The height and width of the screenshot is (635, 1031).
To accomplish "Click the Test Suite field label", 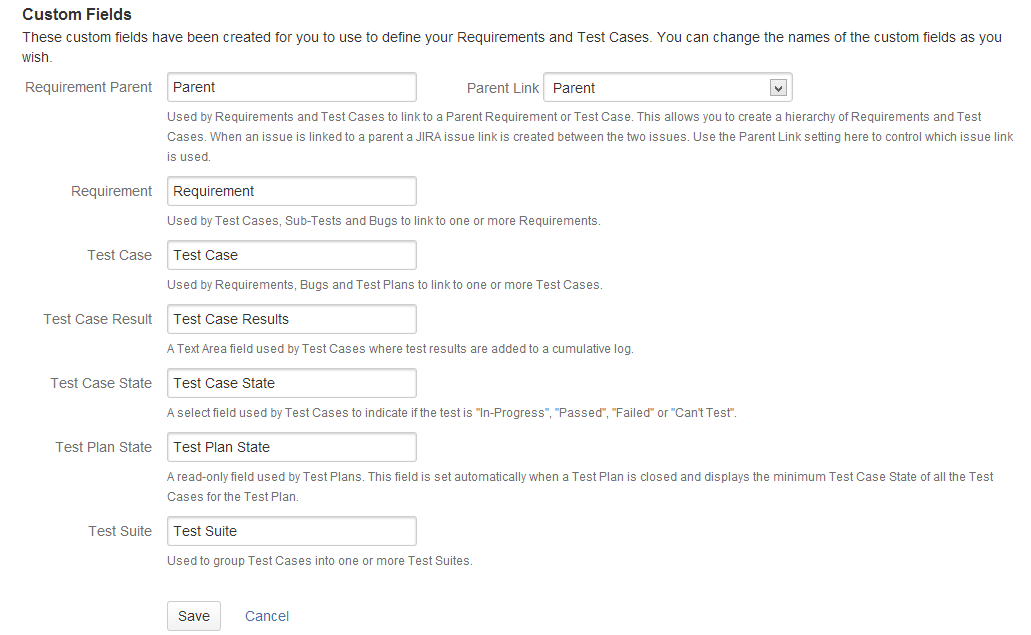I will 119,531.
